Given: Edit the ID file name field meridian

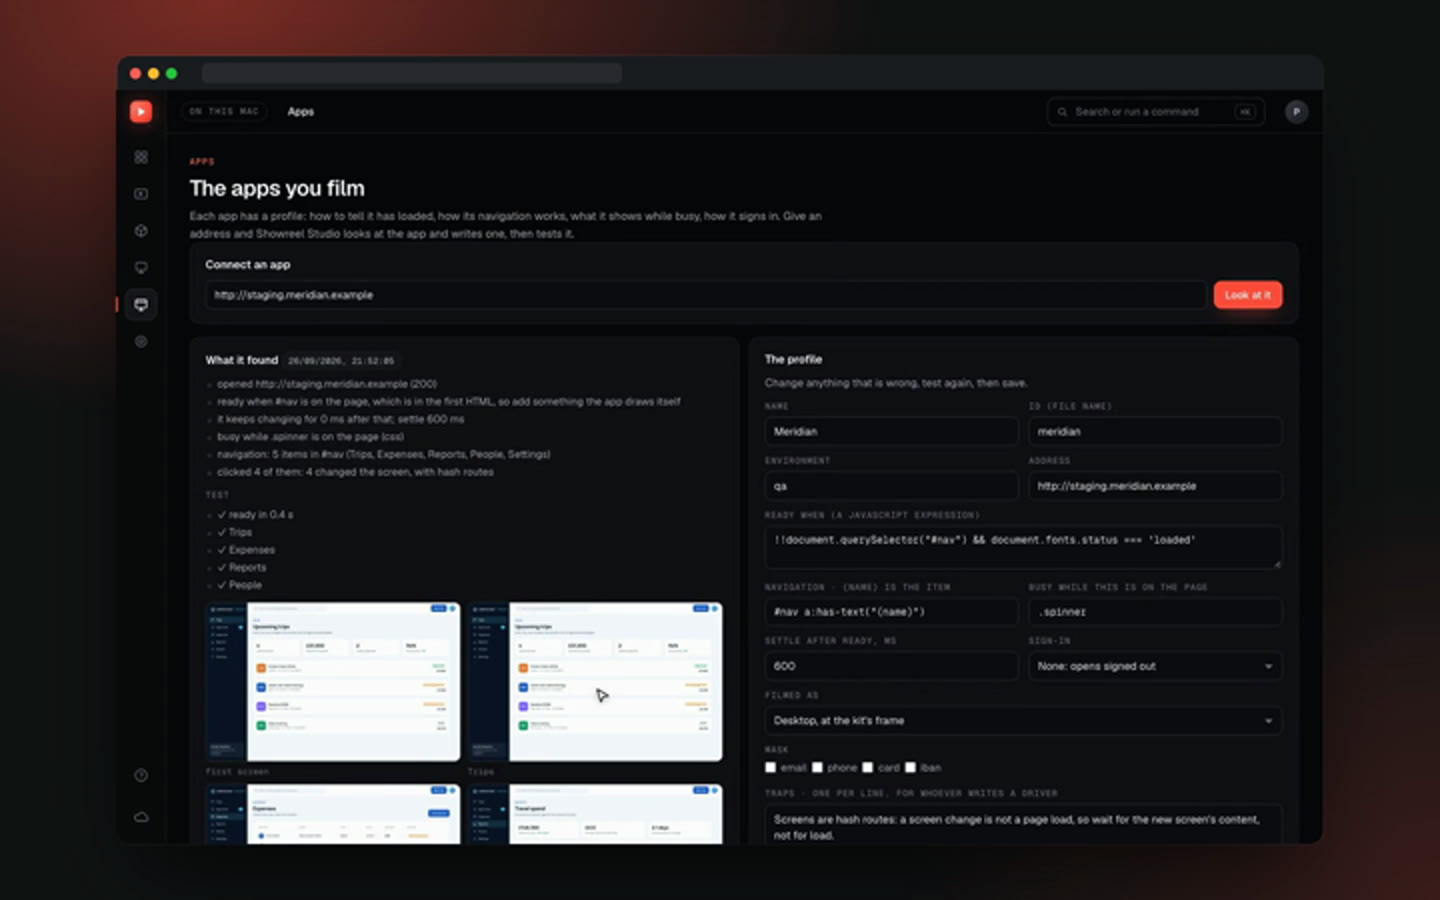Looking at the screenshot, I should (1155, 431).
